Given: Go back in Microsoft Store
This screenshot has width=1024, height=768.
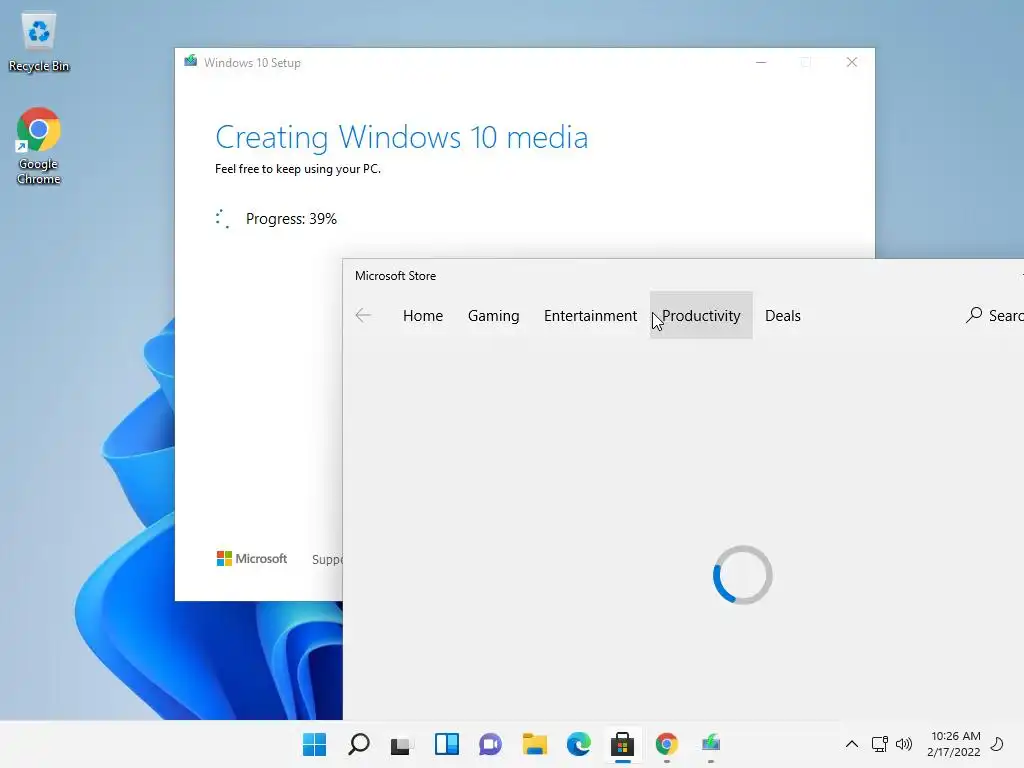Looking at the screenshot, I should [363, 315].
